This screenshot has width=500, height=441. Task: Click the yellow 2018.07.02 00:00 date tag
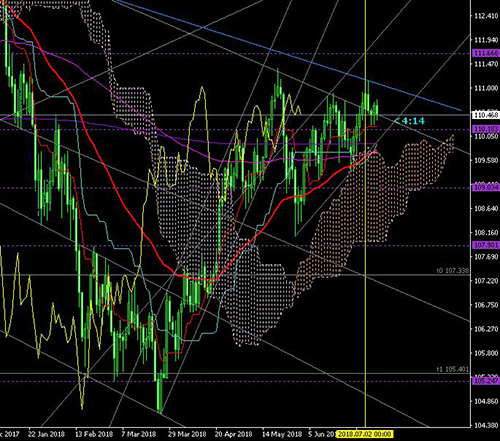point(365,434)
